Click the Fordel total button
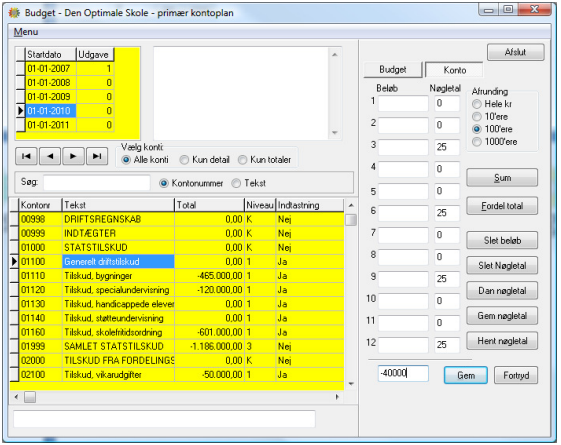Viewport: 561px width, 445px height. (502, 206)
